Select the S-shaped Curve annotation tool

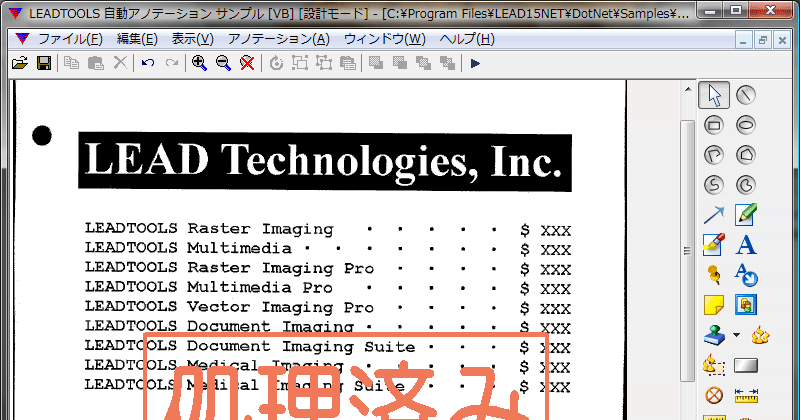(x=714, y=185)
